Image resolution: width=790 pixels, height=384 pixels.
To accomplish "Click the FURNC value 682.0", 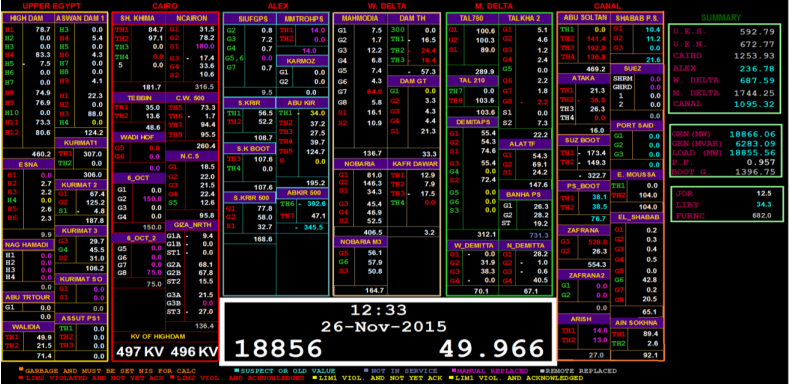I will click(762, 215).
